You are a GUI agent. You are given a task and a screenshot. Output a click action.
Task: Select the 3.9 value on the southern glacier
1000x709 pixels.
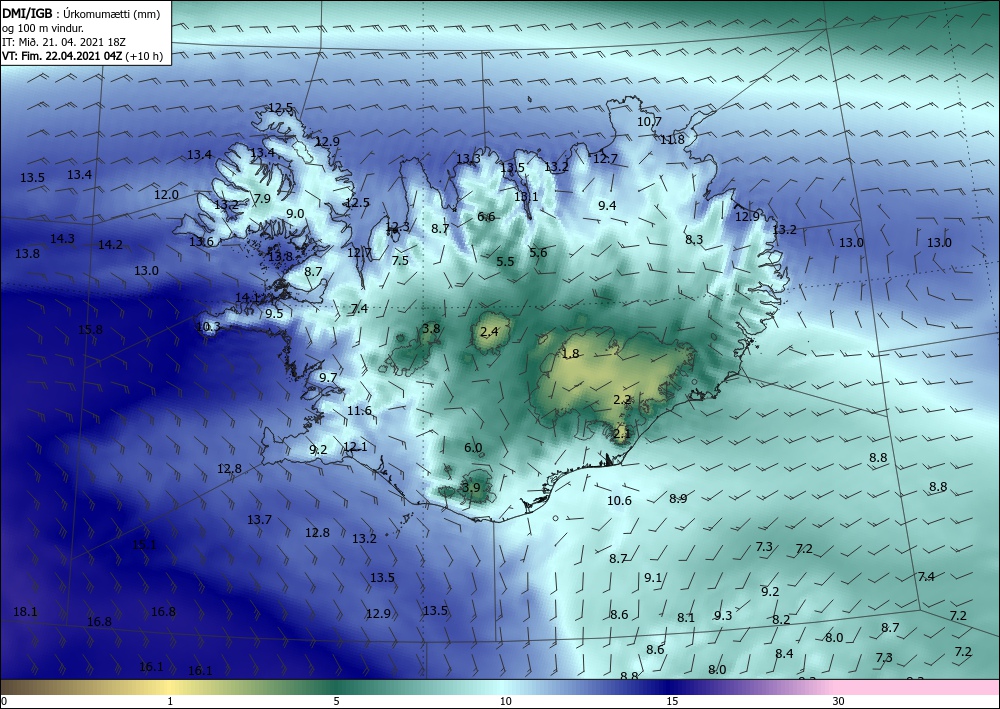pyautogui.click(x=470, y=488)
